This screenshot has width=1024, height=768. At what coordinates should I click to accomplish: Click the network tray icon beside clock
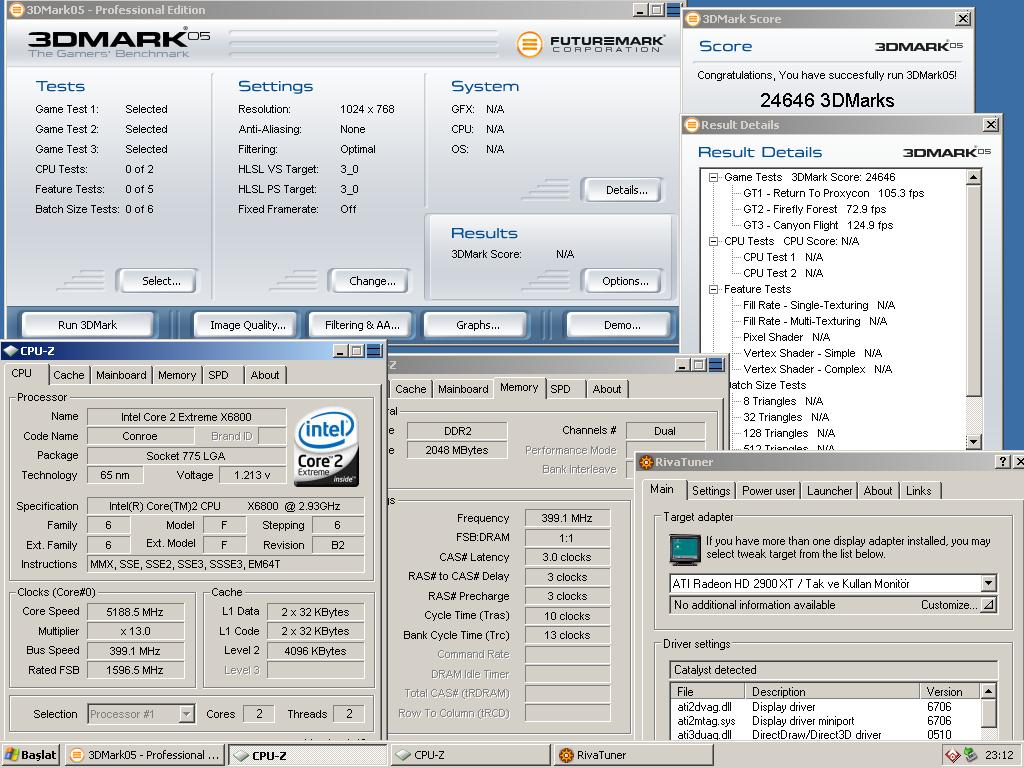pyautogui.click(x=970, y=755)
